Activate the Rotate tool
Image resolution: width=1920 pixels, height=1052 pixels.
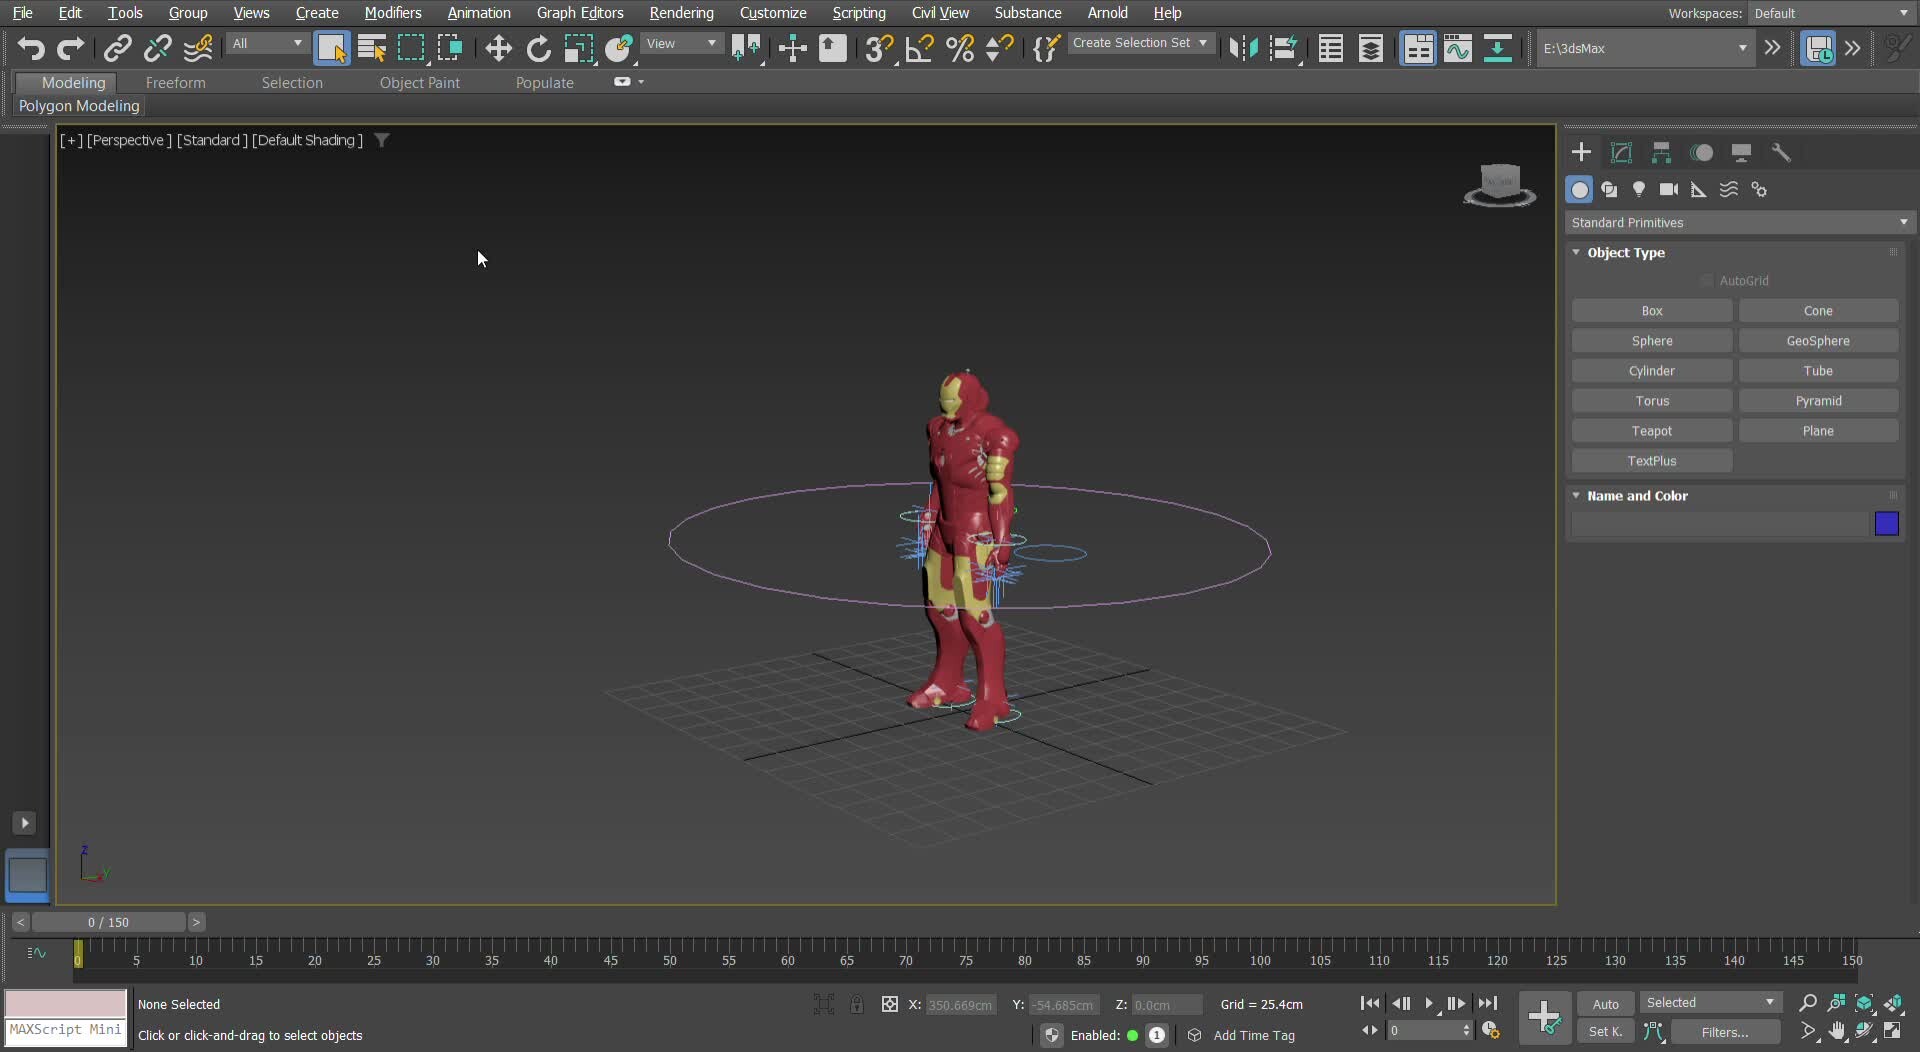pyautogui.click(x=538, y=48)
